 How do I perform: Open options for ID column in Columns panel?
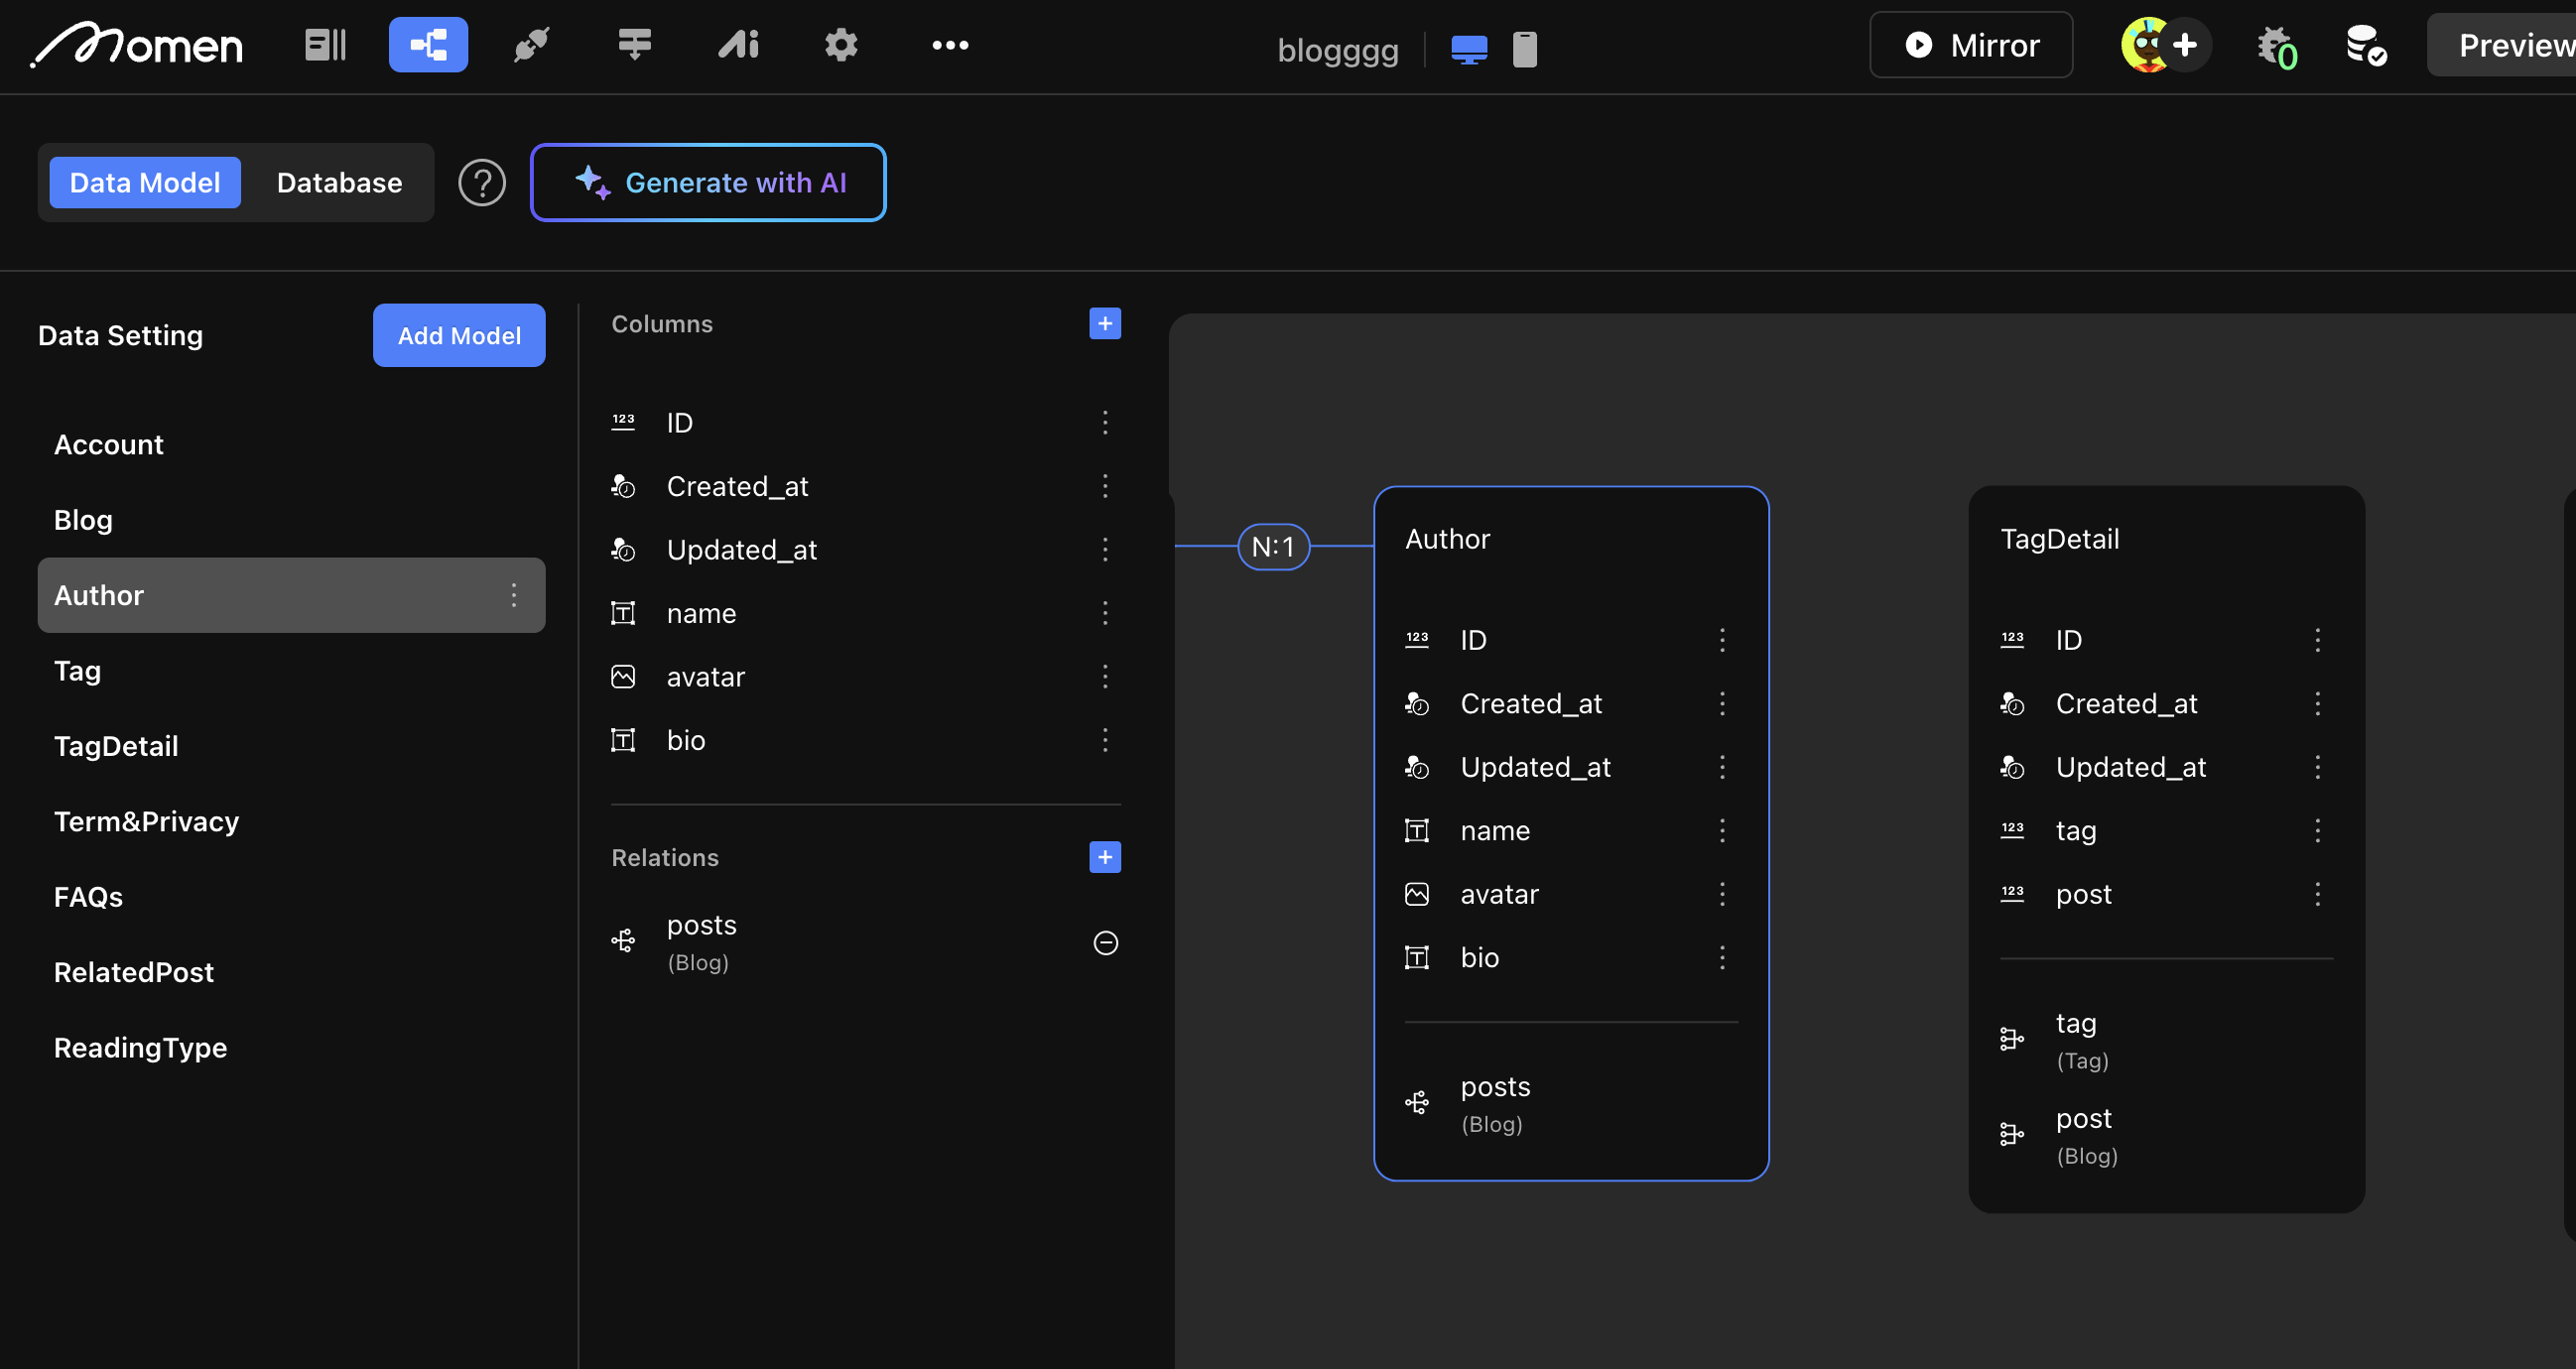click(1105, 423)
